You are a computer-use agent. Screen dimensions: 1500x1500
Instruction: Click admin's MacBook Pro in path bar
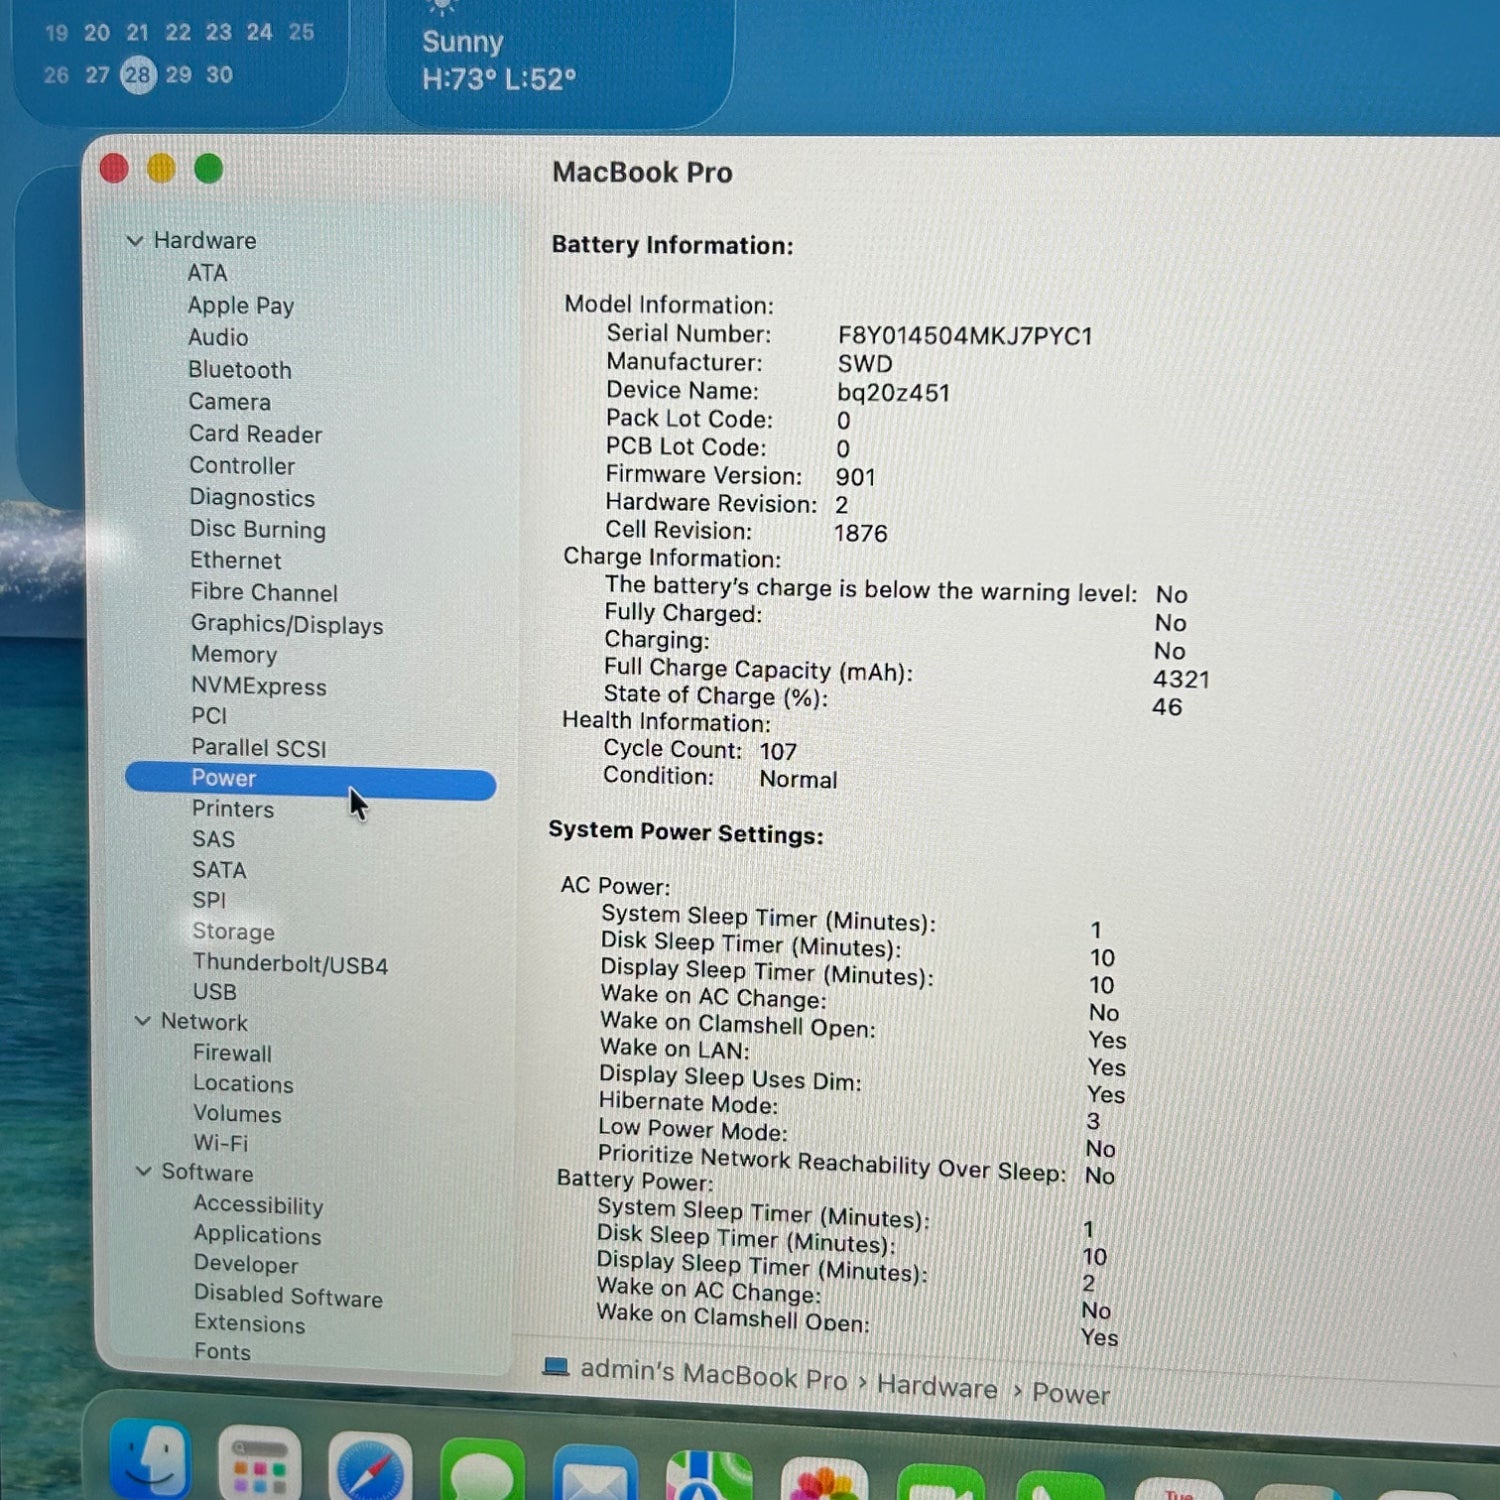point(713,1375)
